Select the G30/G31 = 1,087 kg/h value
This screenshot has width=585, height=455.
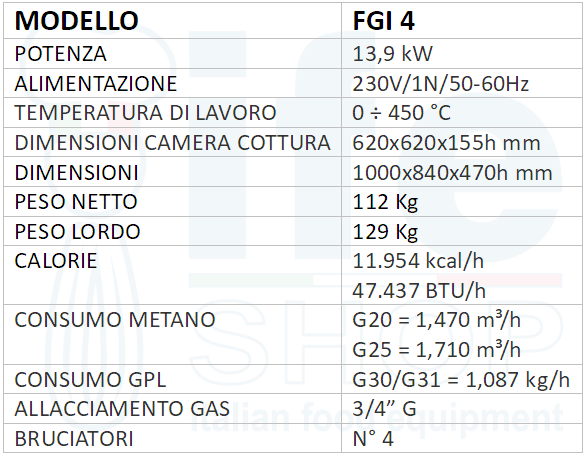pyautogui.click(x=461, y=380)
